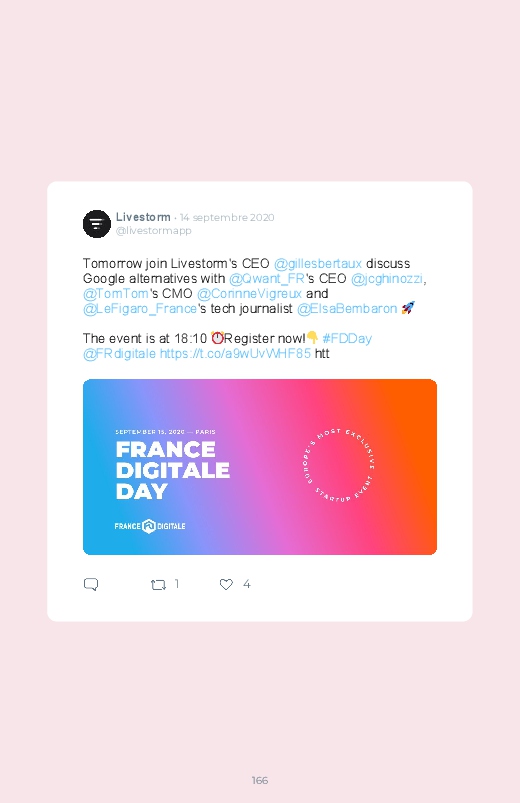520x803 pixels.
Task: Click the Livestorm profile avatar
Action: click(97, 224)
